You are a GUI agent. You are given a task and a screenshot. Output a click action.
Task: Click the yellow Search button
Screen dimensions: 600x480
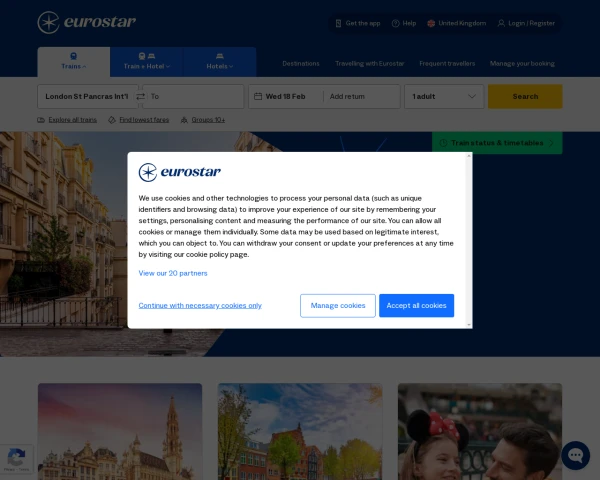click(x=525, y=96)
